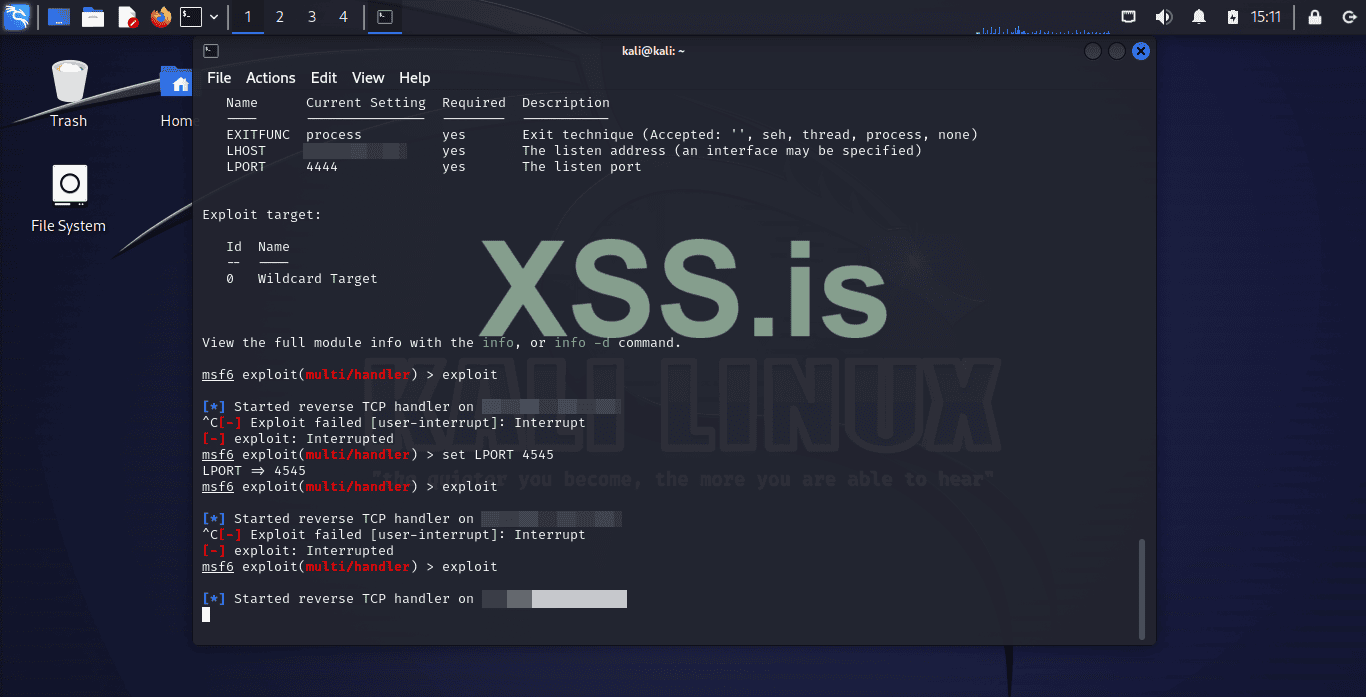The height and width of the screenshot is (697, 1366).
Task: Open the Actions menu in terminal
Action: coord(271,78)
